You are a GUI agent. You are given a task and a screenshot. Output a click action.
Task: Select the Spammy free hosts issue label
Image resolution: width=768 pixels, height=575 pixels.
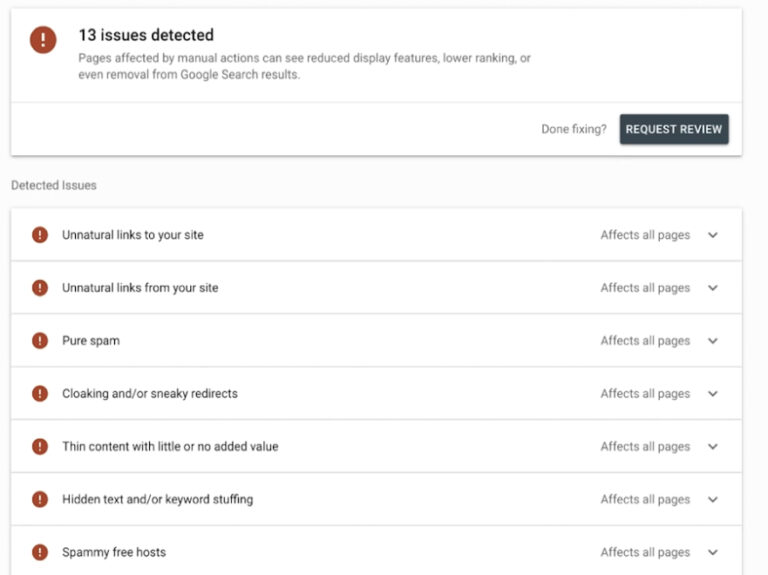point(114,552)
